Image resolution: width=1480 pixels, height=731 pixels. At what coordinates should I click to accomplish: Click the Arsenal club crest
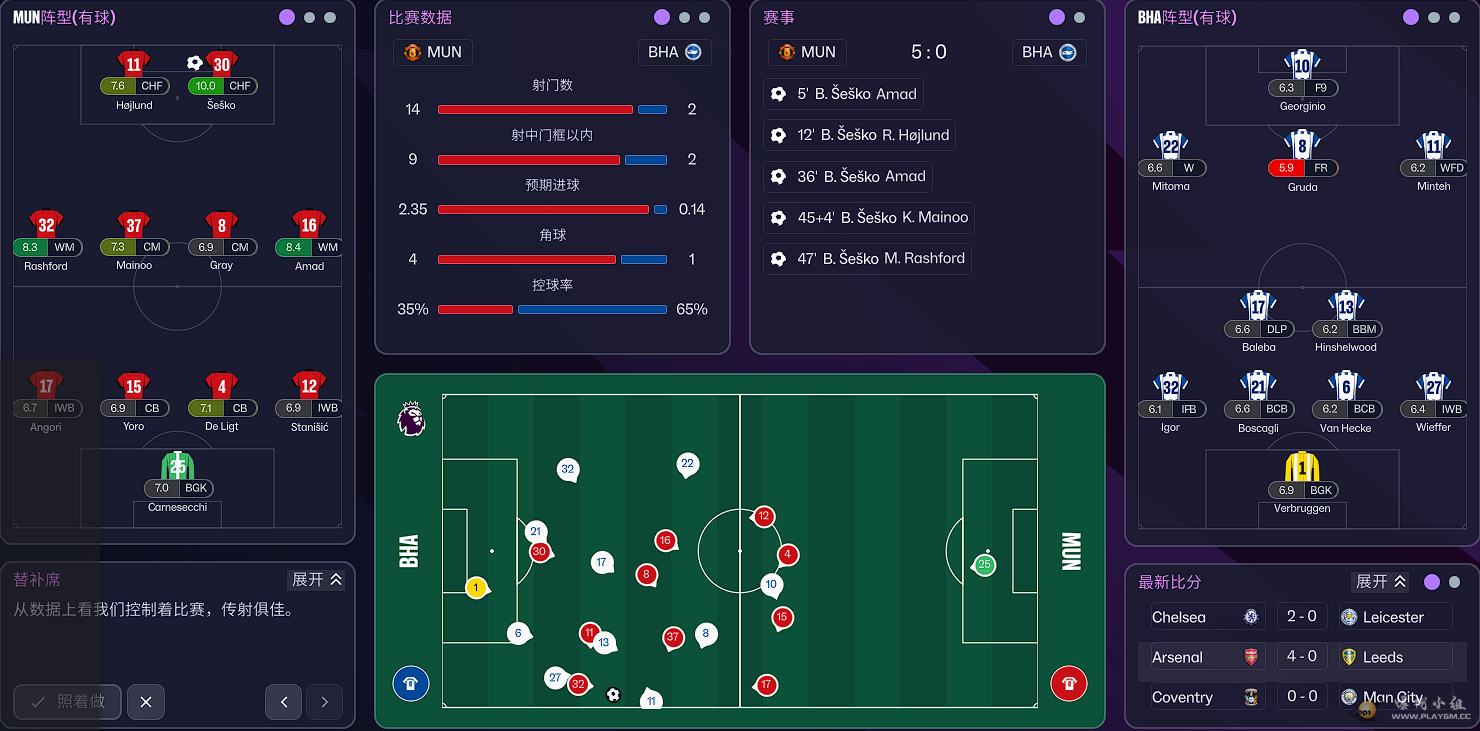pyautogui.click(x=1250, y=657)
